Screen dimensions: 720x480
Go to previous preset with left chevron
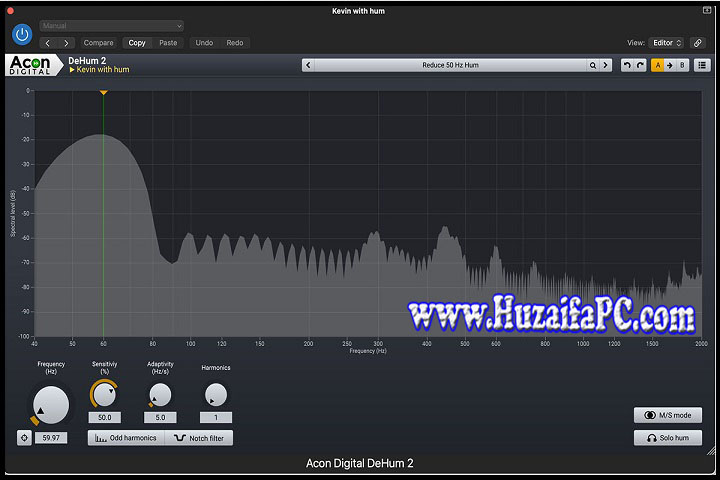(x=48, y=43)
